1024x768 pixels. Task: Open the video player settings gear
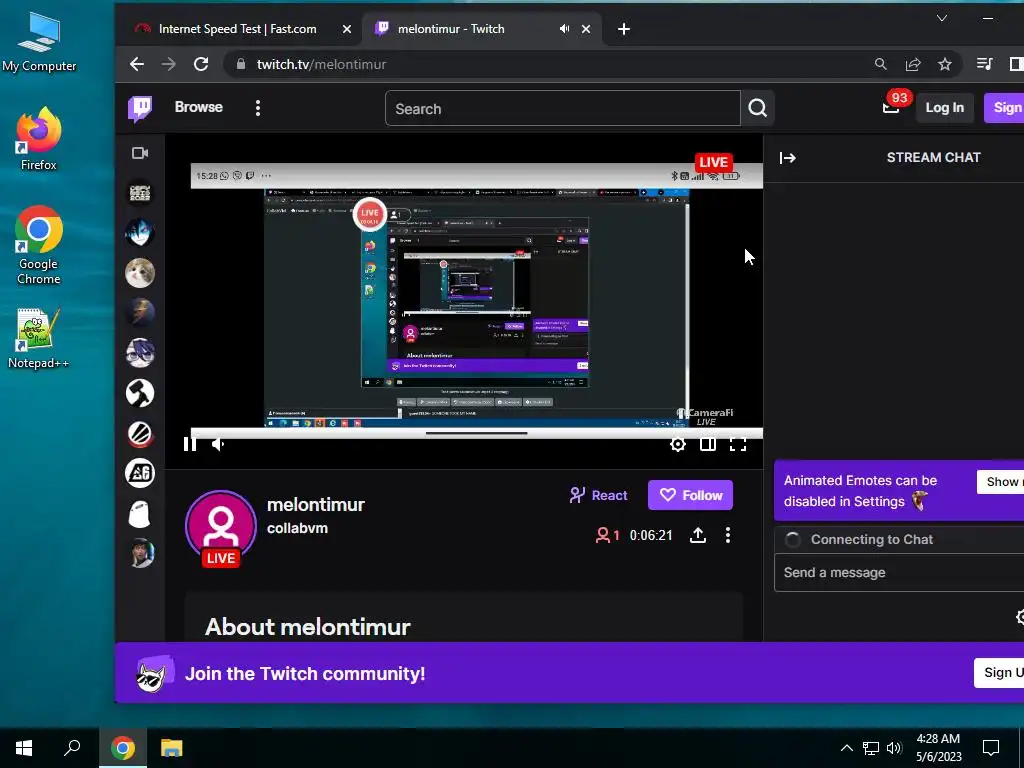678,444
